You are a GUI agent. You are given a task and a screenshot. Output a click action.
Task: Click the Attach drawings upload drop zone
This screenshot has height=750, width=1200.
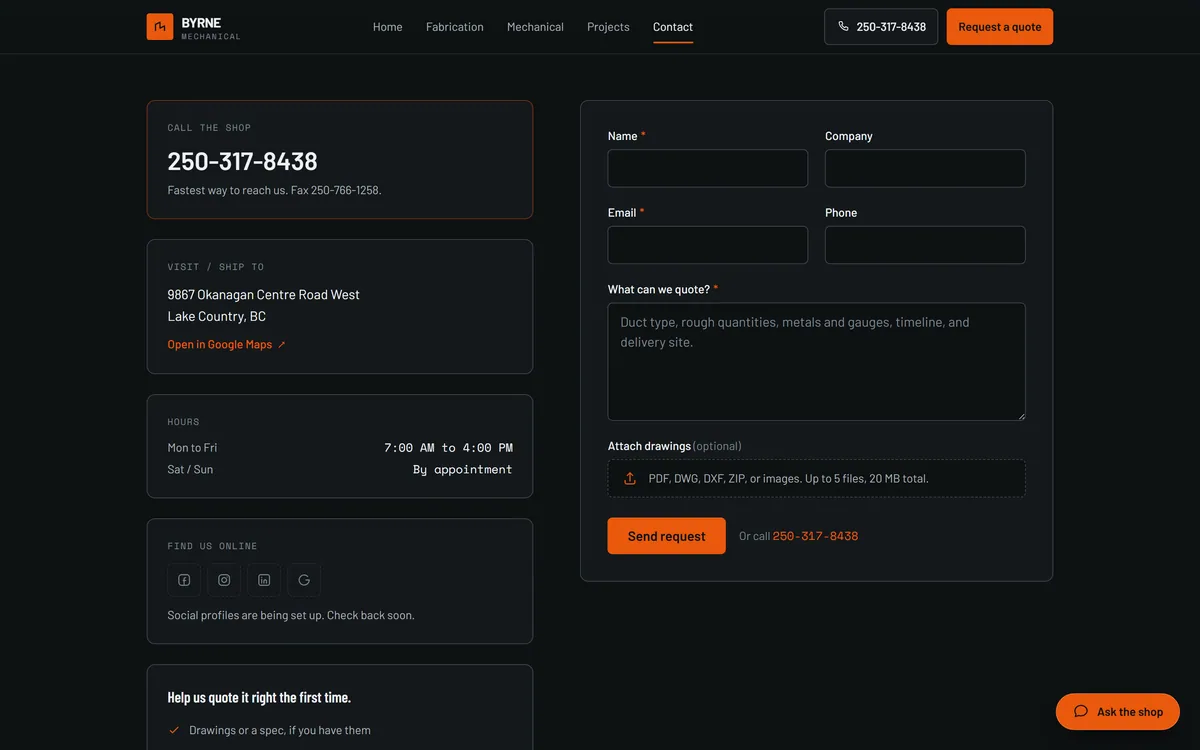coord(817,479)
